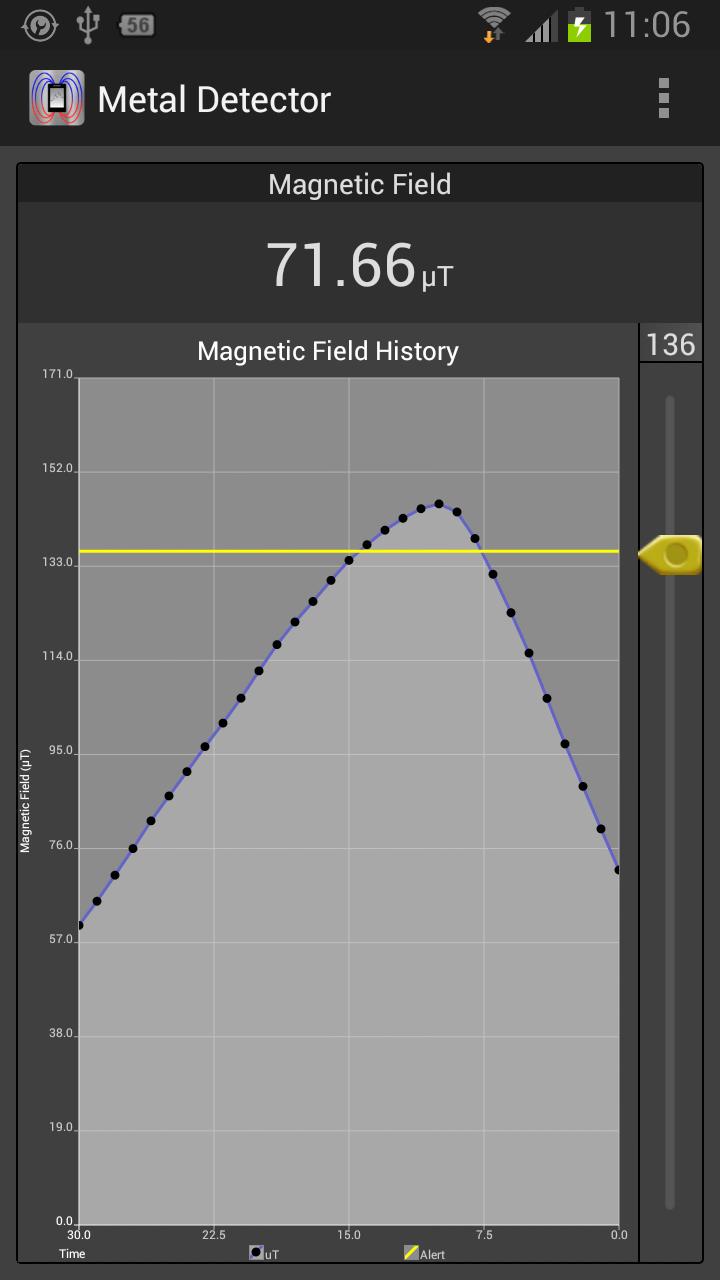Tap the battery level 56 indicator icon

tap(137, 24)
